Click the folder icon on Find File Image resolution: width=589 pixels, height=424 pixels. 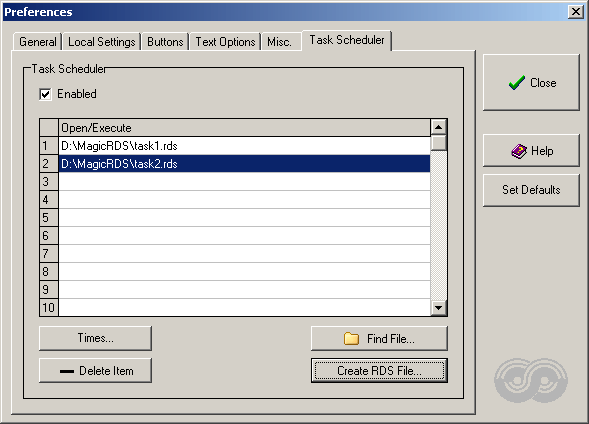pyautogui.click(x=351, y=338)
